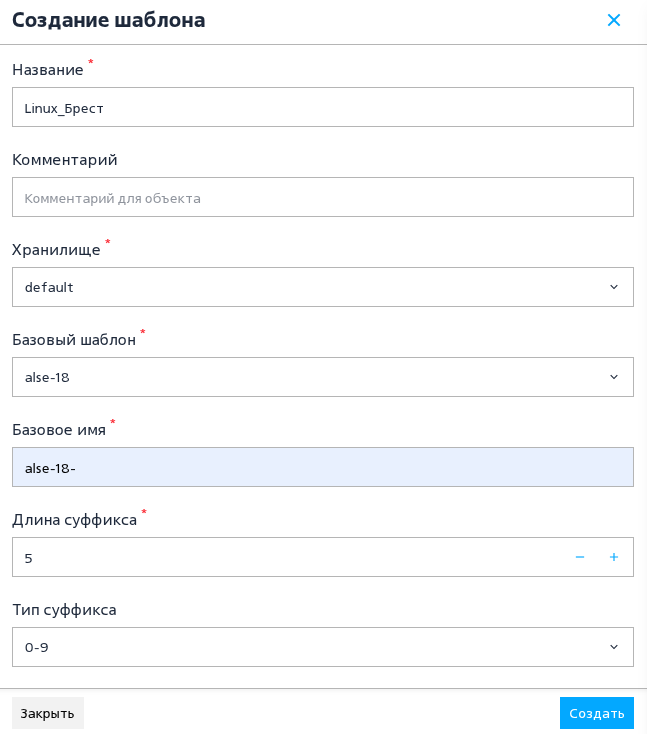Click into the Комментарий для объекта field

323,197
